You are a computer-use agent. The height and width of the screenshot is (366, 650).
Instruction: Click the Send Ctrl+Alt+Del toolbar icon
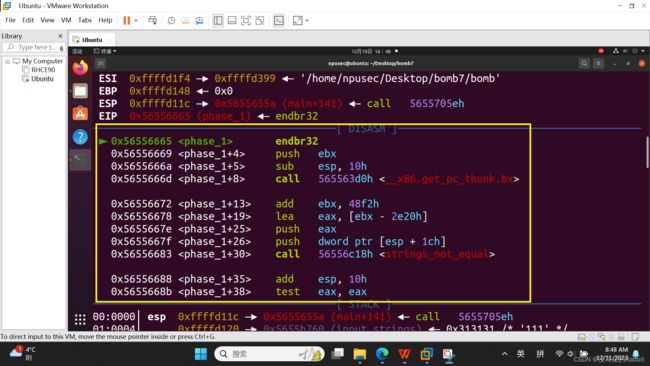click(x=153, y=20)
